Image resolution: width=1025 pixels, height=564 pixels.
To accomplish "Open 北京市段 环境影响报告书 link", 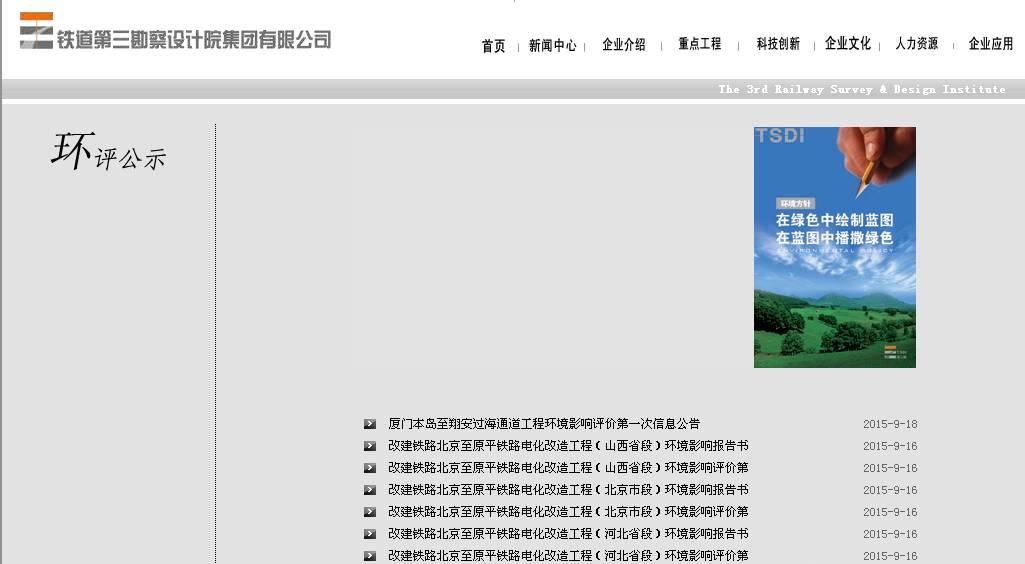I will [x=568, y=490].
